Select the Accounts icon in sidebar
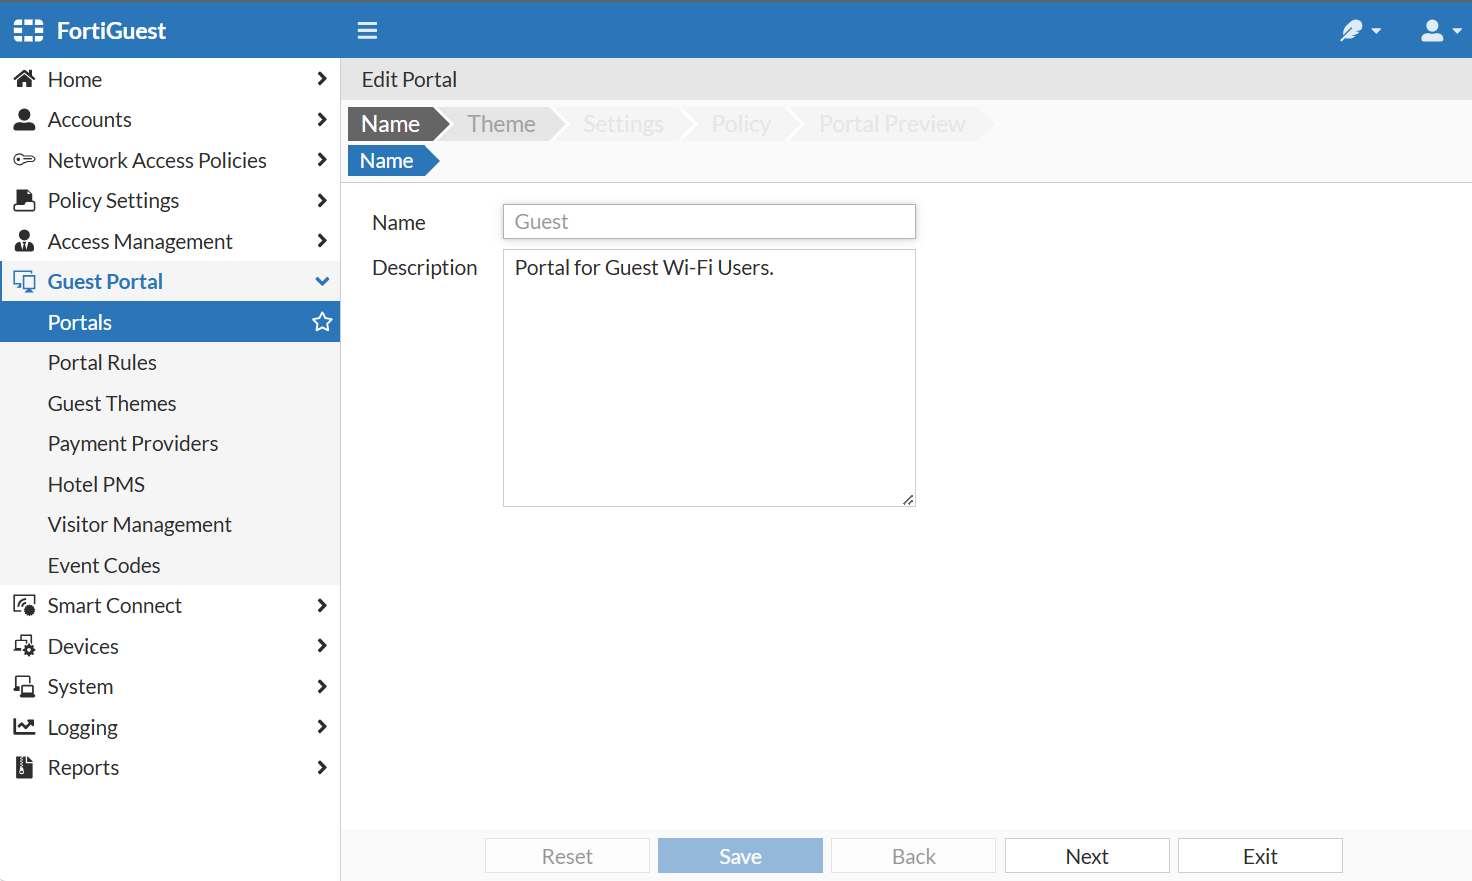This screenshot has width=1472, height=881. [24, 119]
